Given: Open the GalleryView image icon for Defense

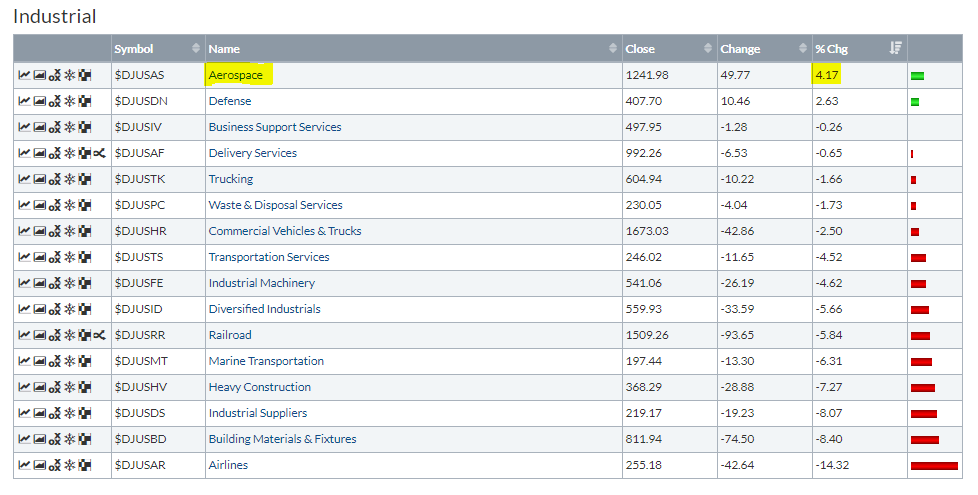Looking at the screenshot, I should click(x=39, y=101).
